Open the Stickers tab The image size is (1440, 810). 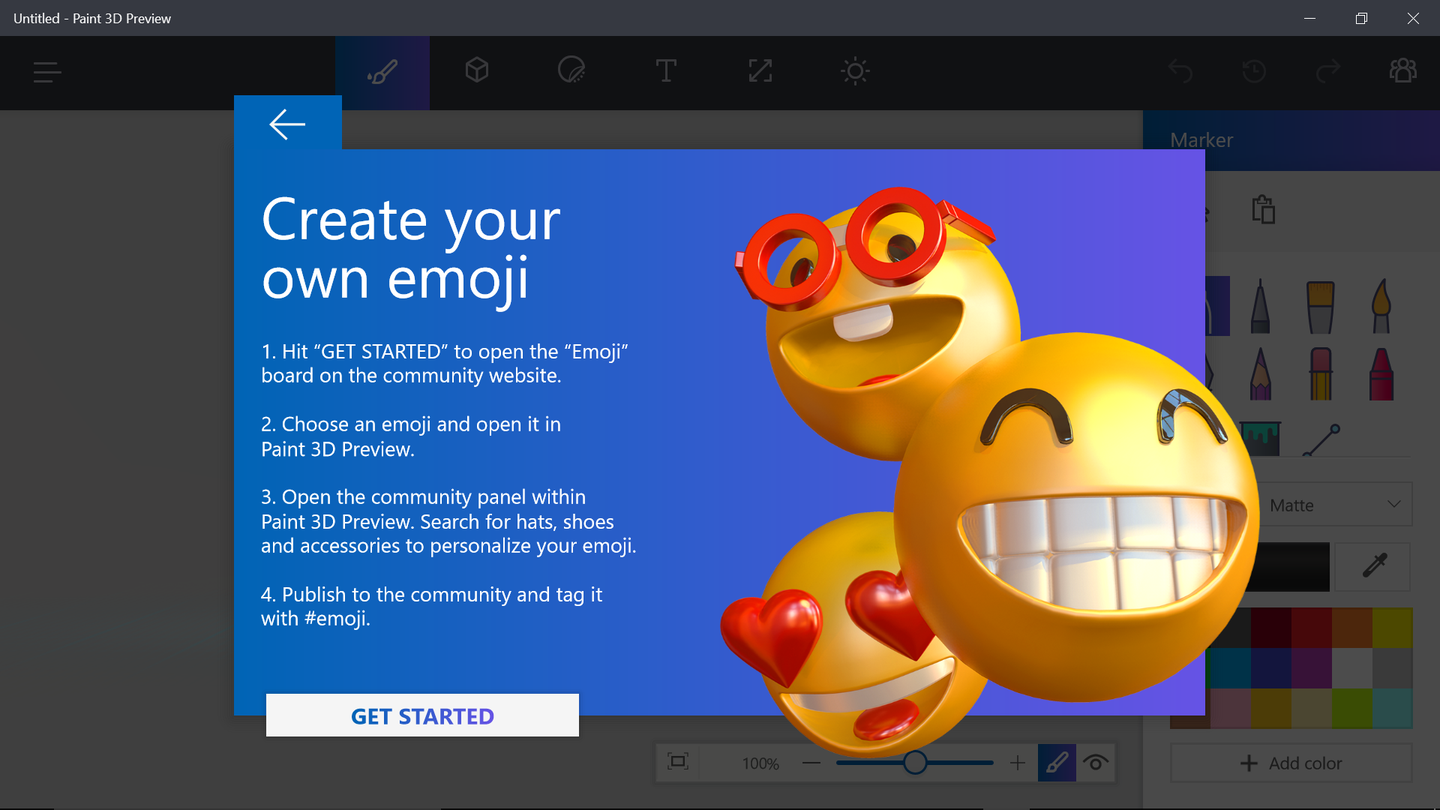coord(571,71)
